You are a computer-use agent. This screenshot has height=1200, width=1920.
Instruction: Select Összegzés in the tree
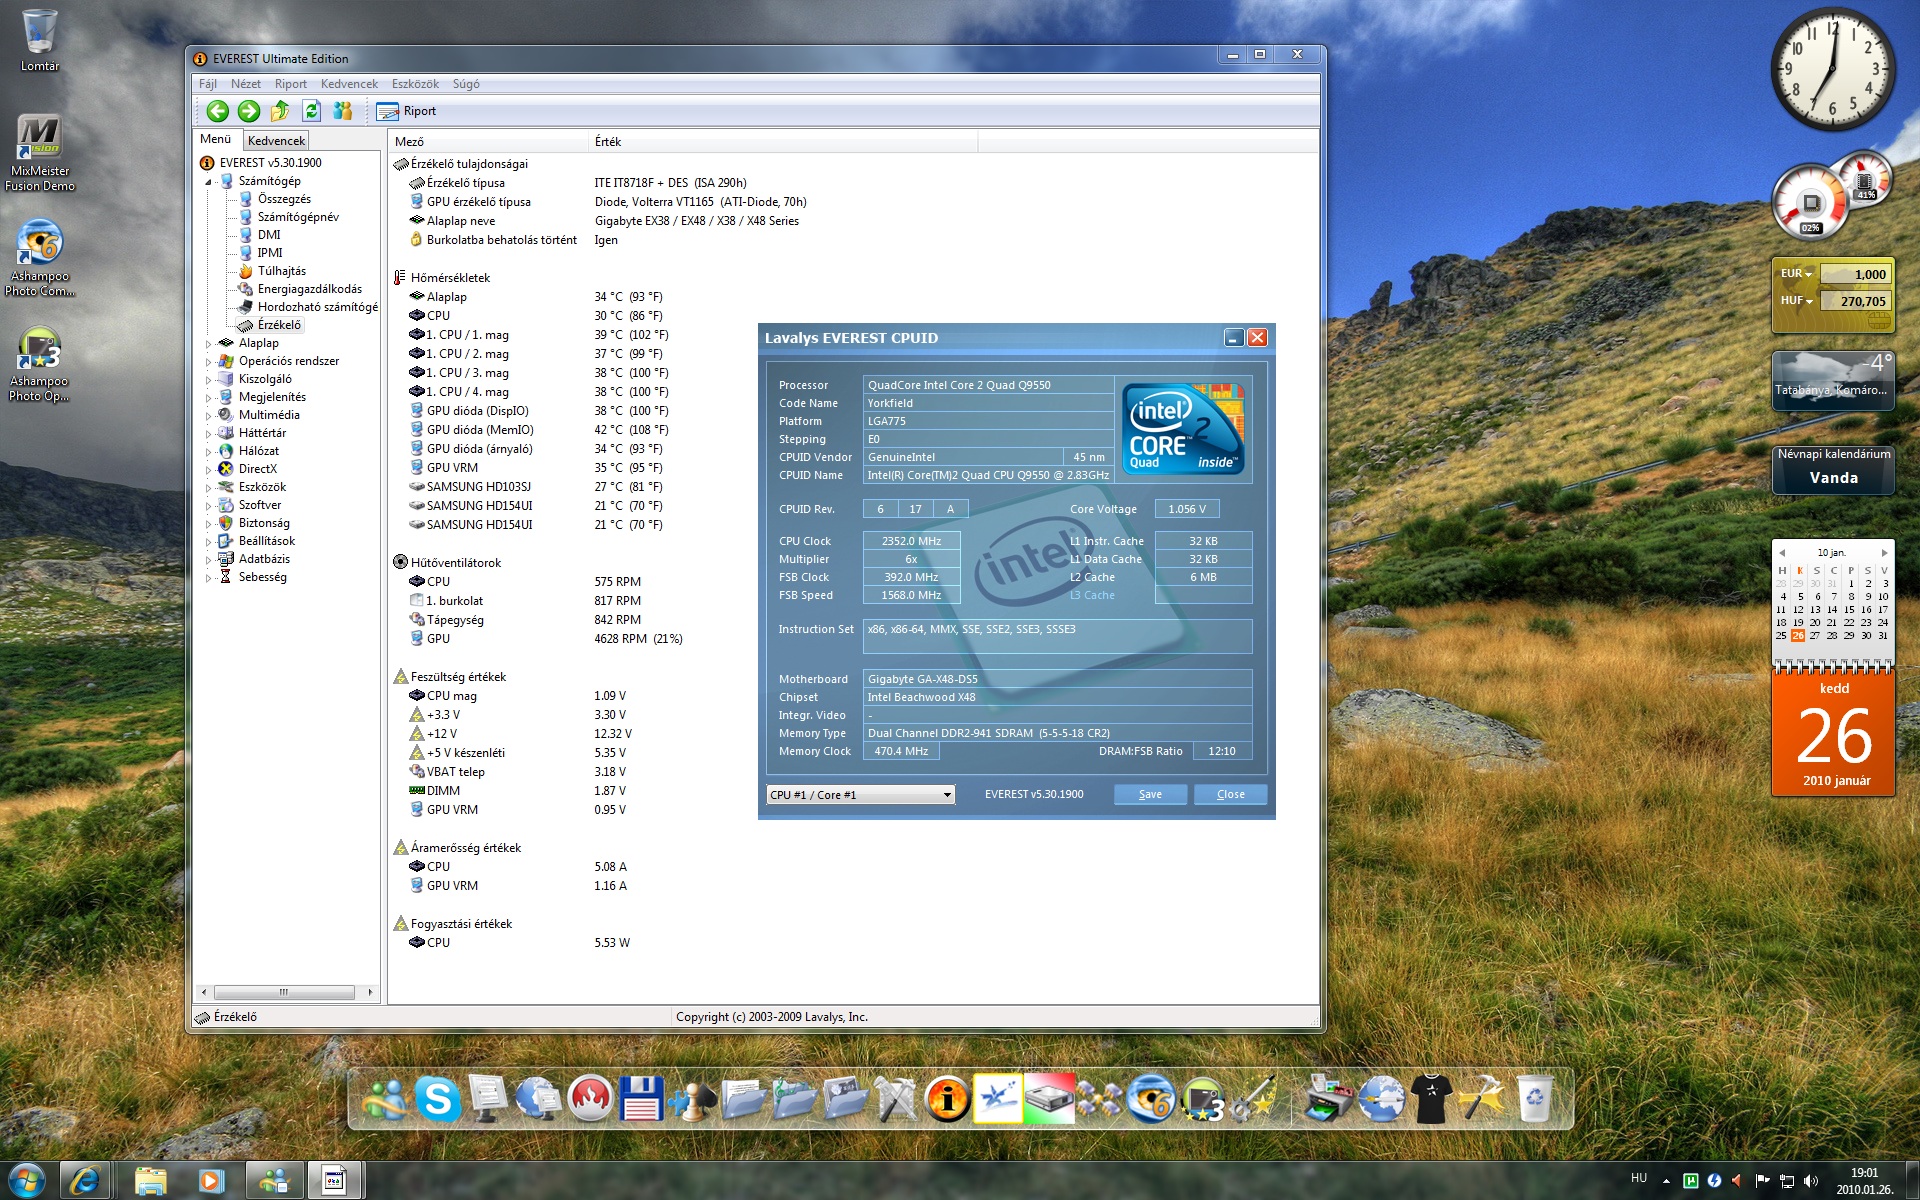pos(284,199)
